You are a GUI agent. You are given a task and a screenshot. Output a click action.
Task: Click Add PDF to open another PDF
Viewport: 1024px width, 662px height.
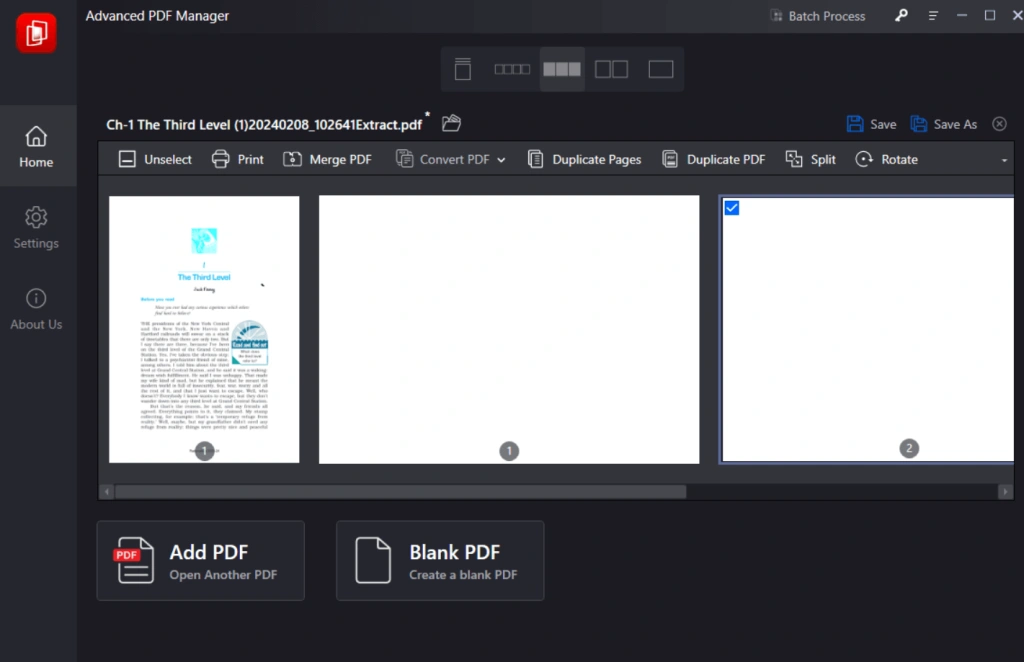[x=200, y=561]
